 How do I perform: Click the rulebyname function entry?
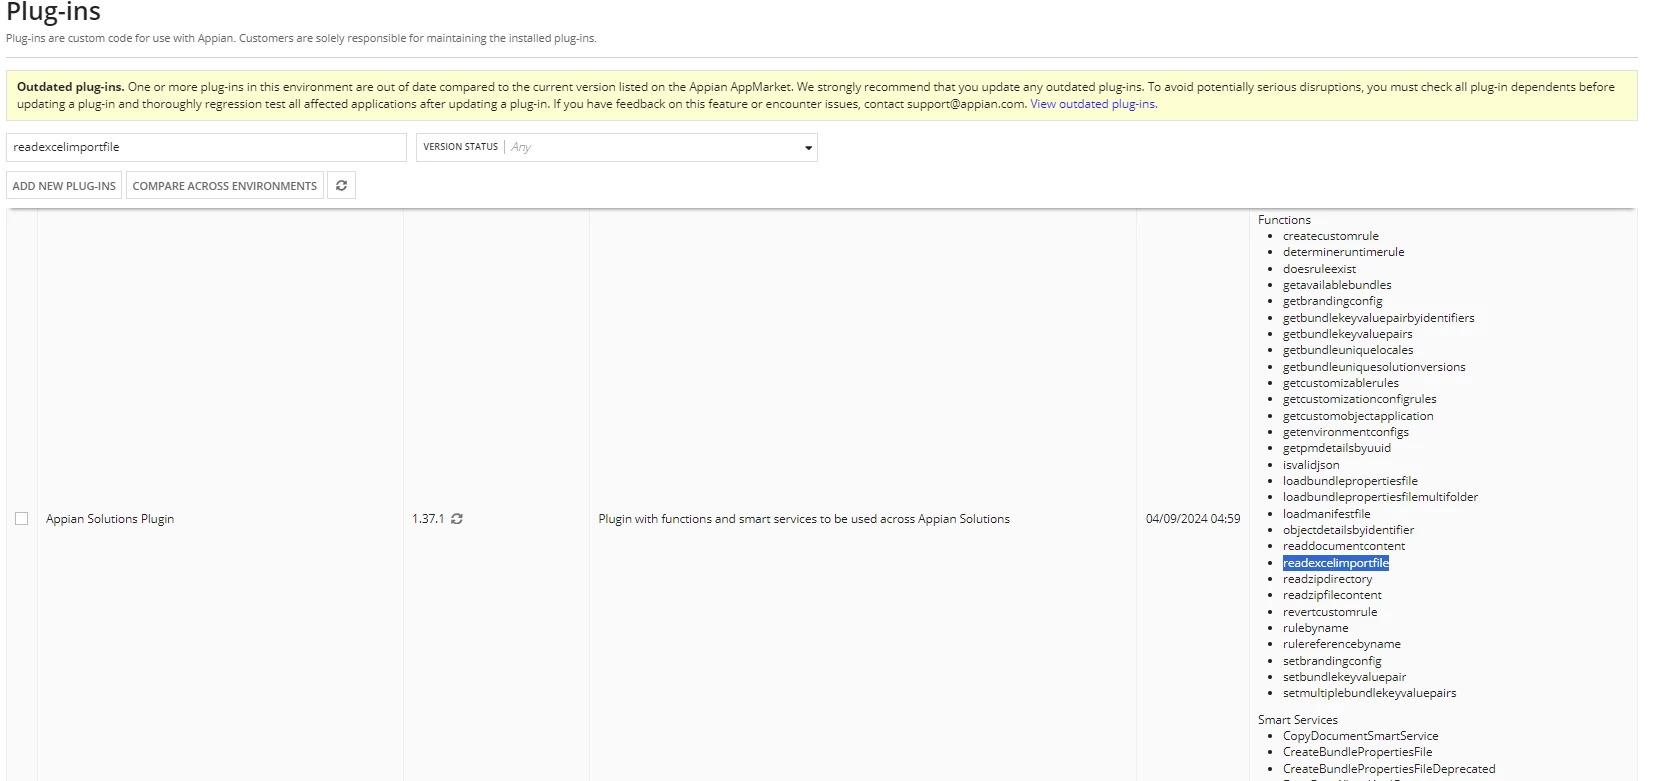[1315, 628]
